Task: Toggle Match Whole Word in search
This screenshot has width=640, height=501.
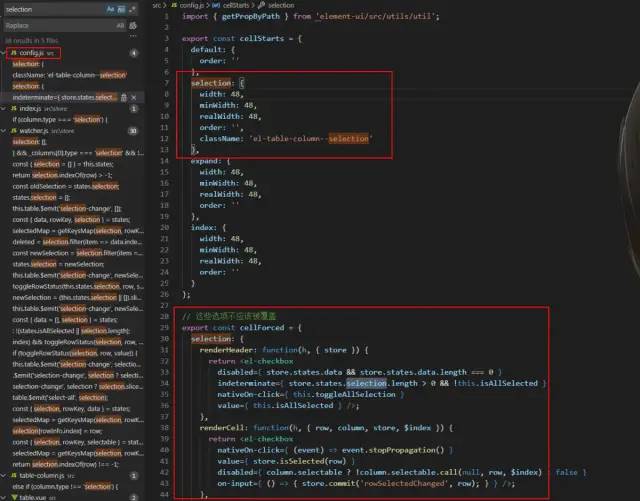Action: (x=119, y=8)
